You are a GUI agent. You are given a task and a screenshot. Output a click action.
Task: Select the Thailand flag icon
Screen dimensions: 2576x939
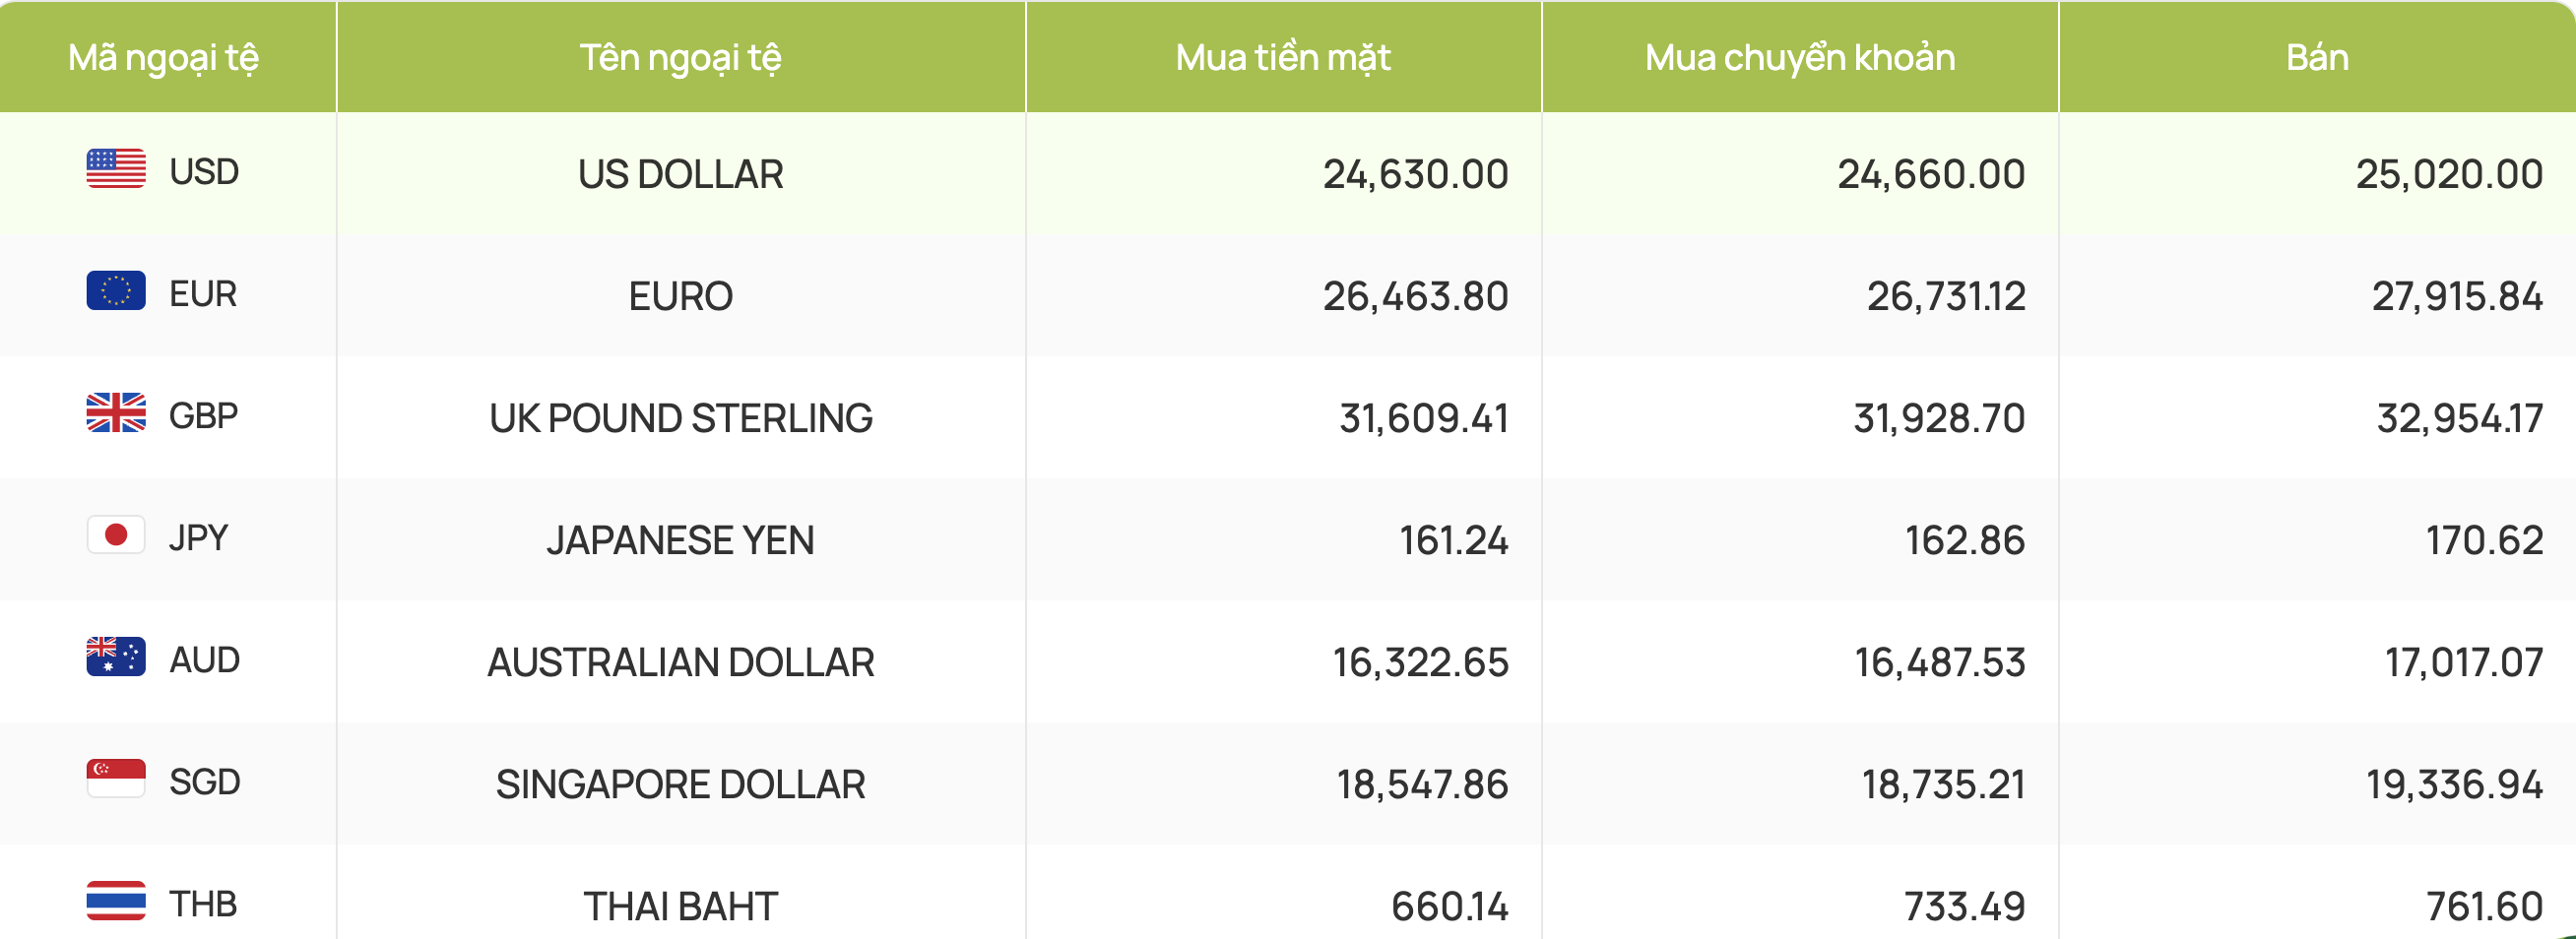click(x=116, y=901)
